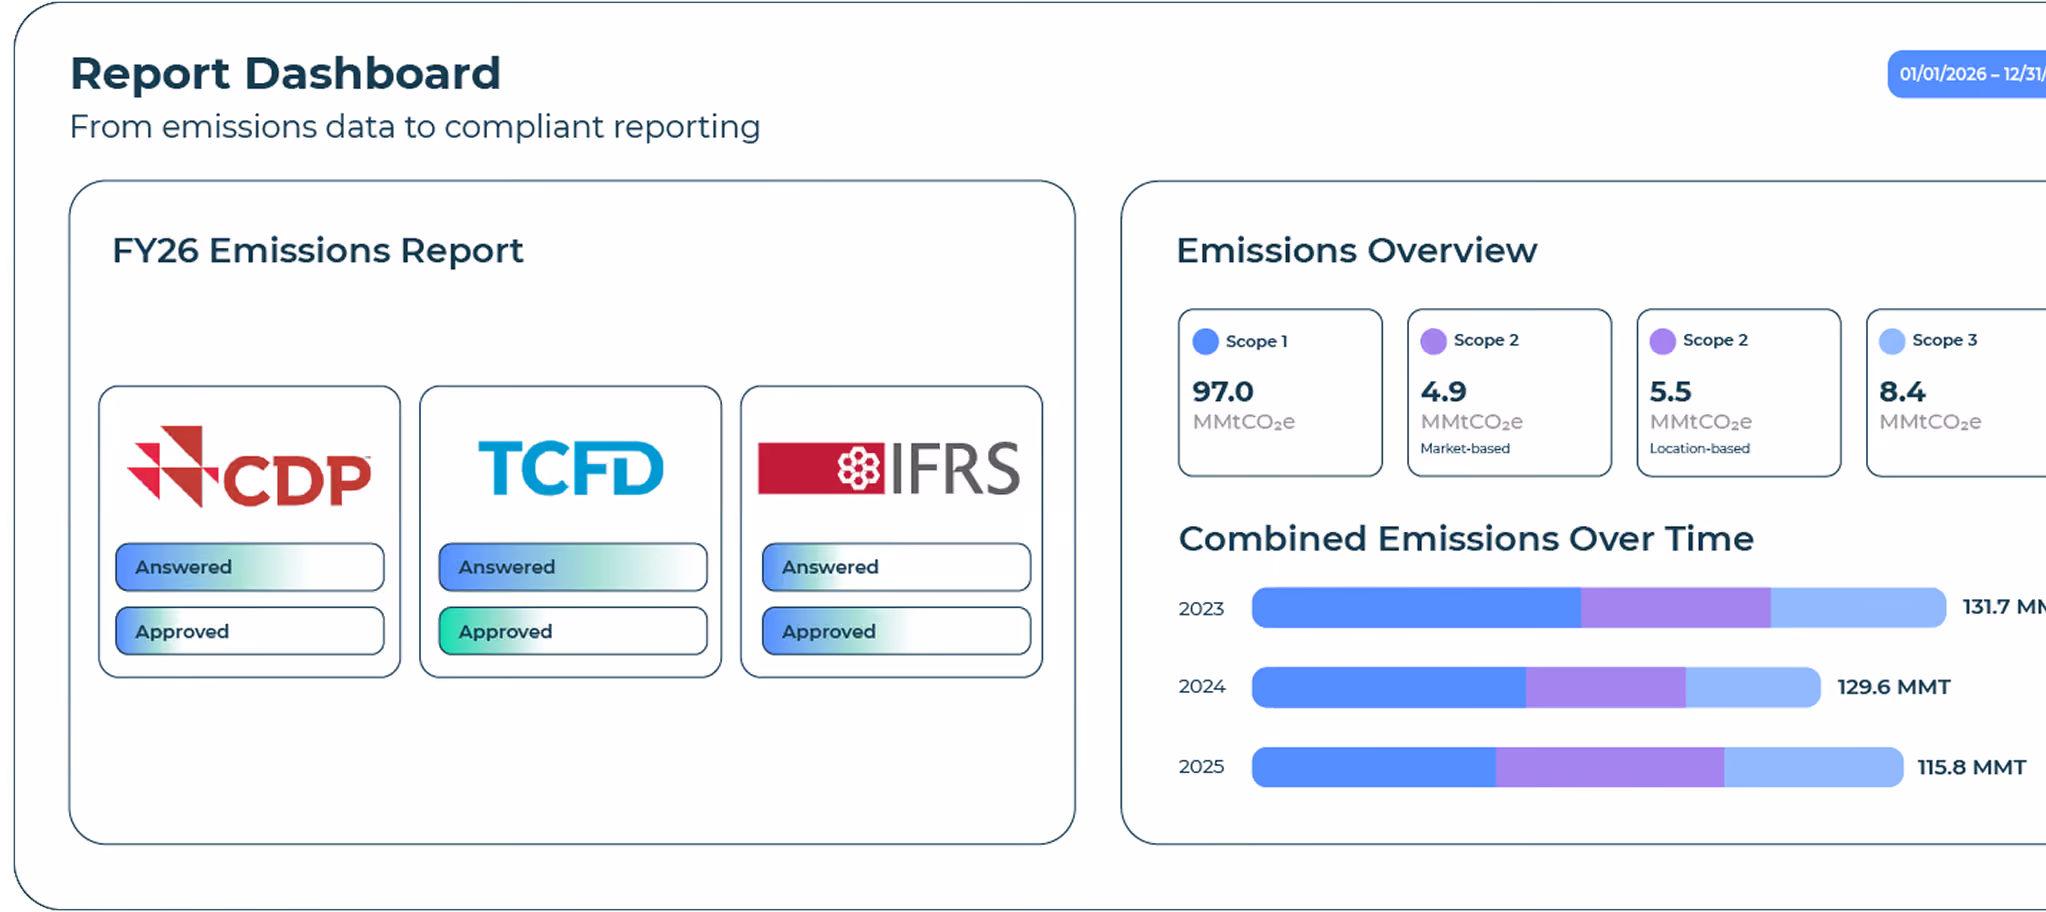
Task: Click the 115.8 MMT total for 2025
Action: click(x=1971, y=767)
